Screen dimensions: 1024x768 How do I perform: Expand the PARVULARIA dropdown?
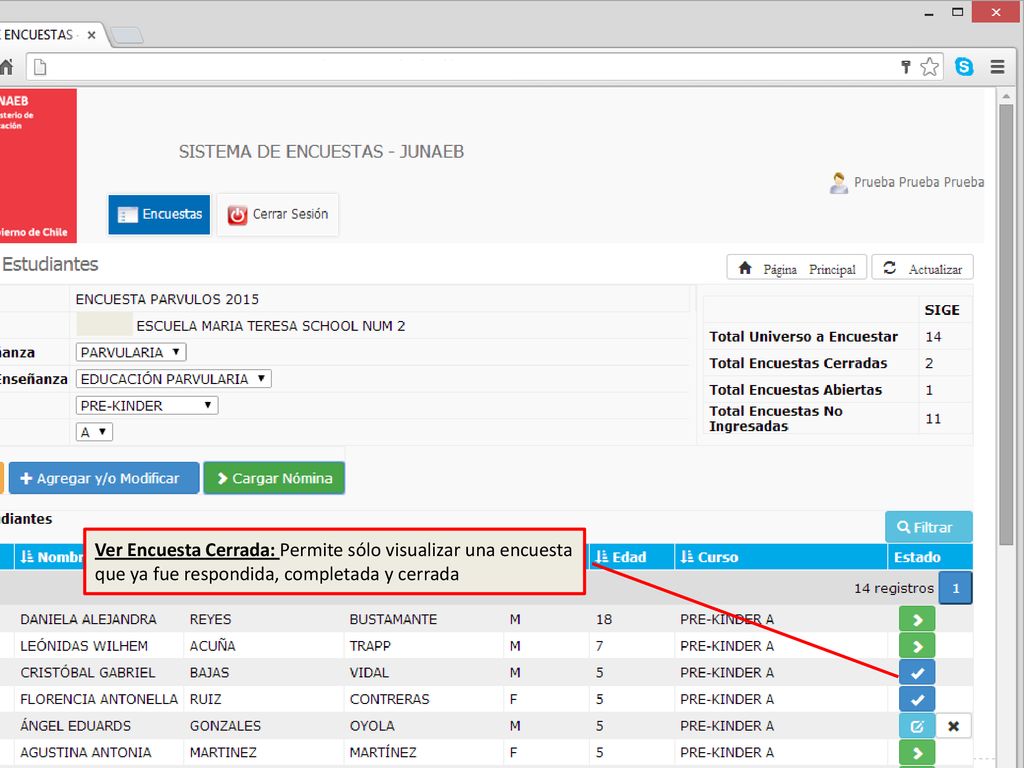tap(131, 353)
